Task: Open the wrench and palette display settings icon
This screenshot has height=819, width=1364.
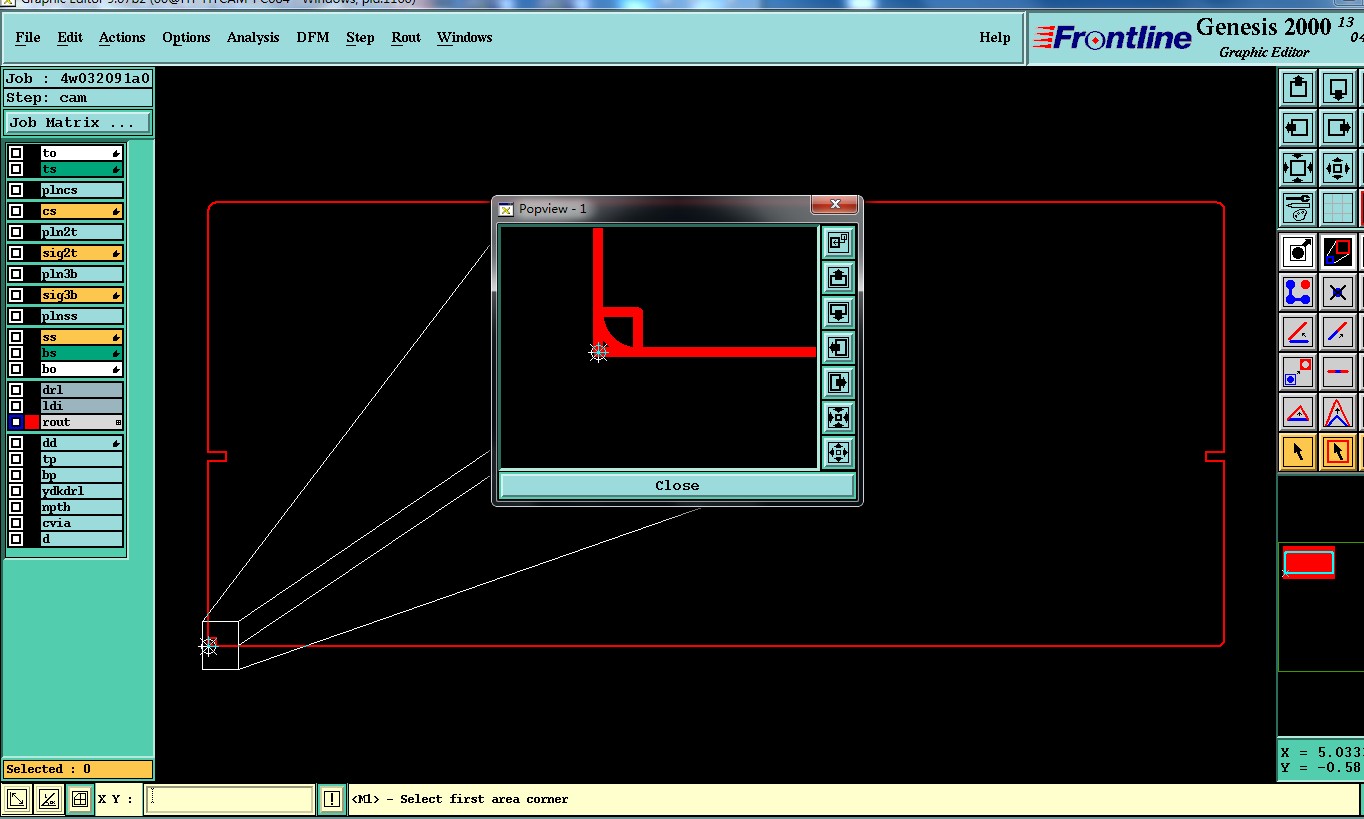Action: point(1298,208)
